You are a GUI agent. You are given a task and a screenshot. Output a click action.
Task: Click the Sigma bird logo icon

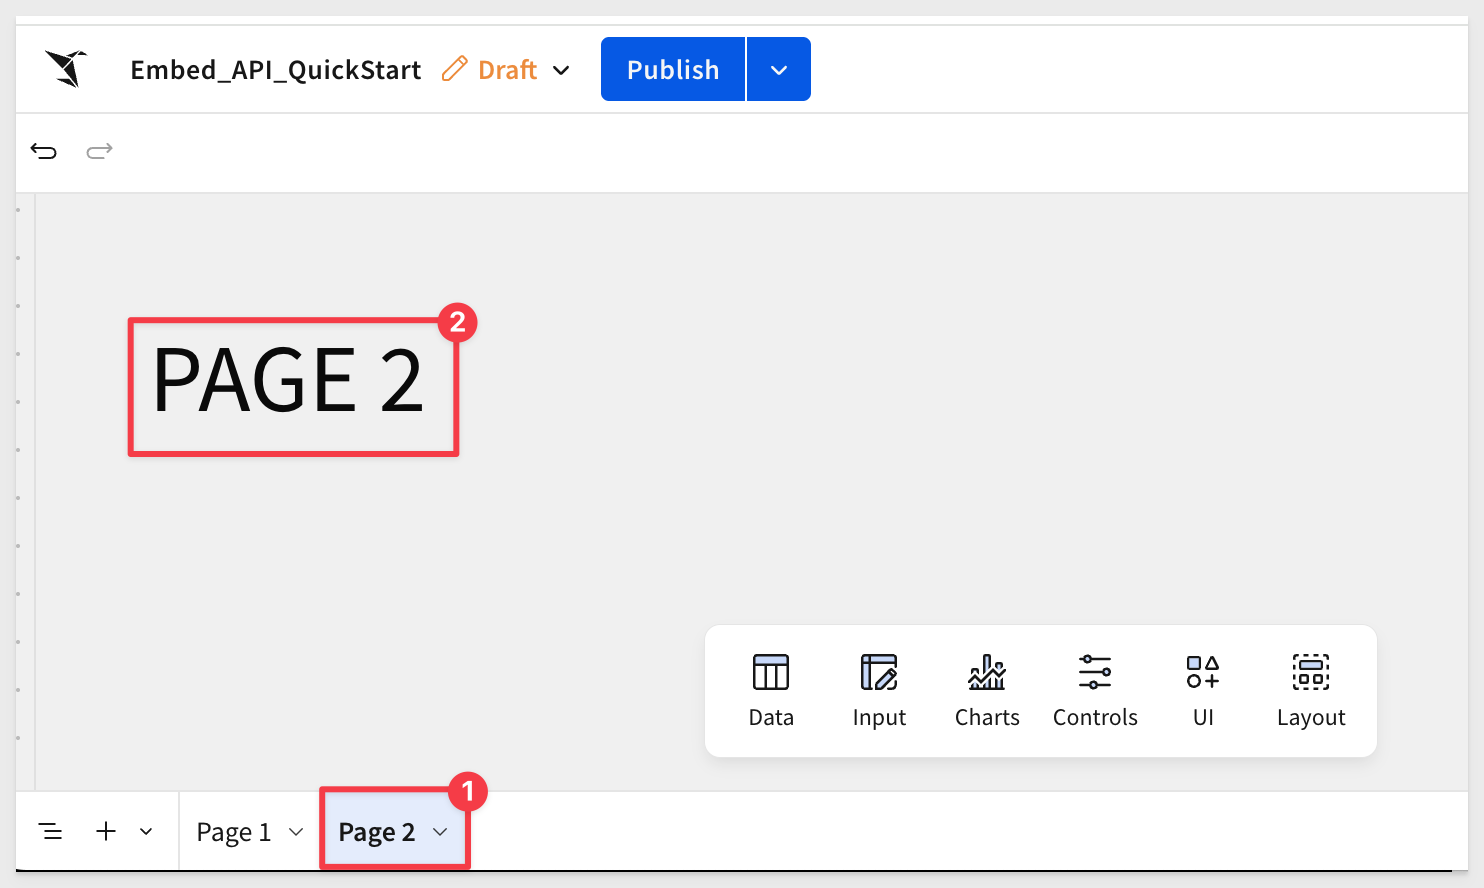click(66, 69)
